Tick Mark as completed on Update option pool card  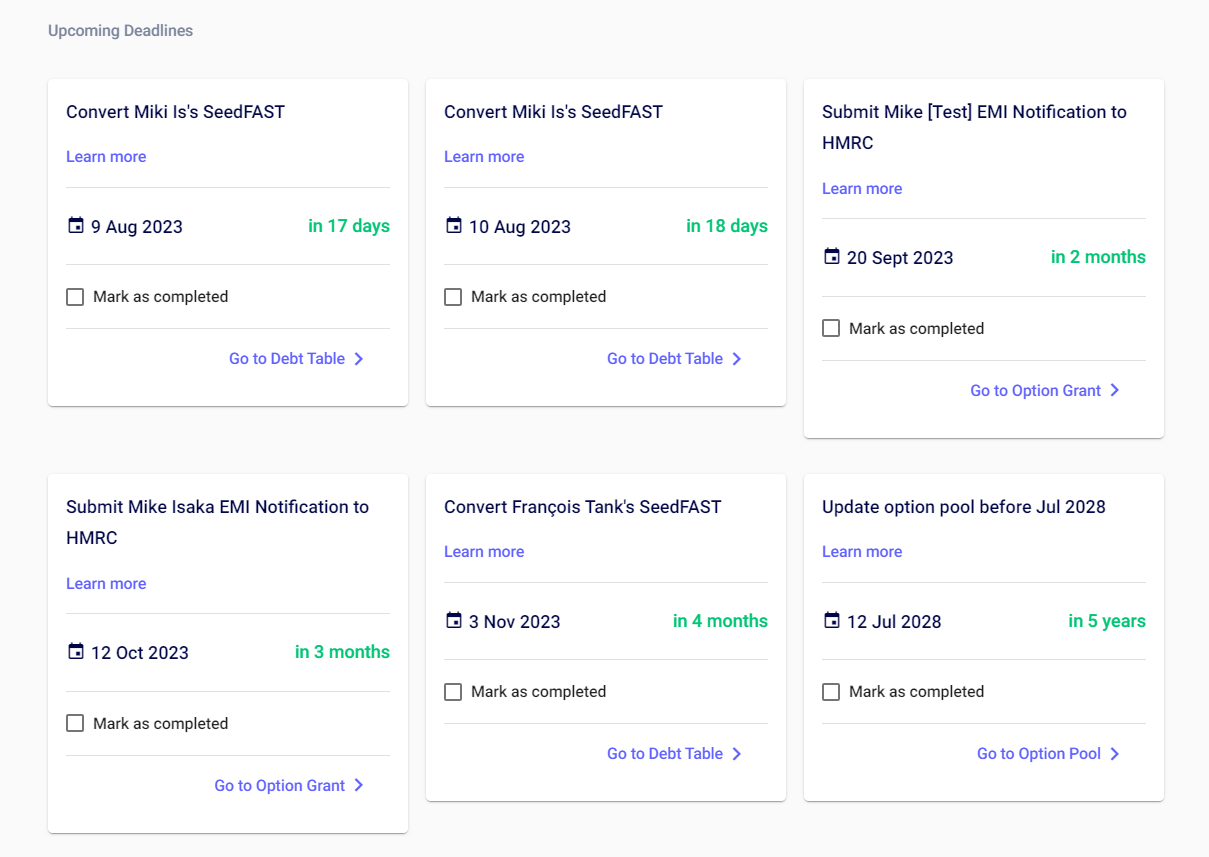point(831,692)
